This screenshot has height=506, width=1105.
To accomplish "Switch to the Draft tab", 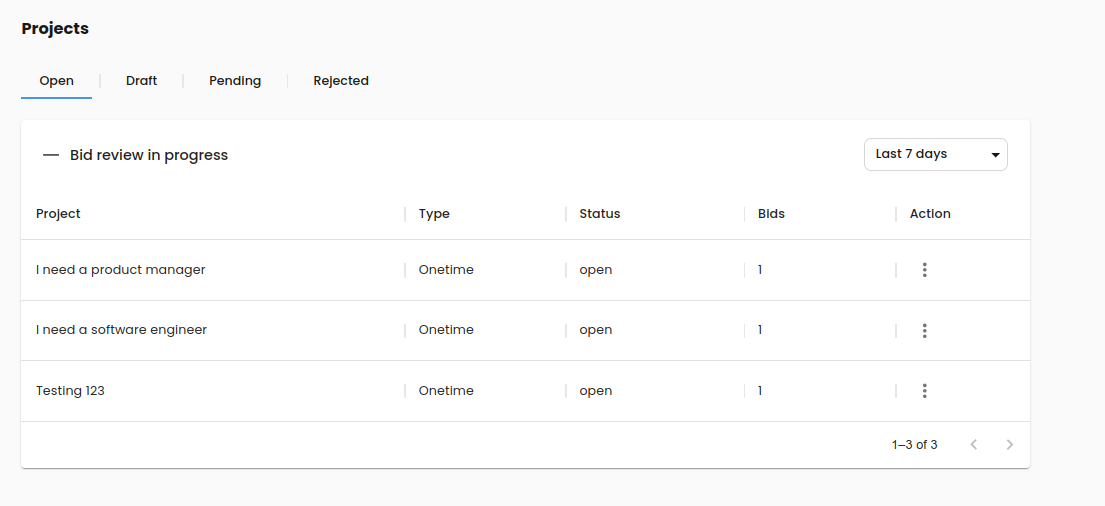I will [x=141, y=81].
